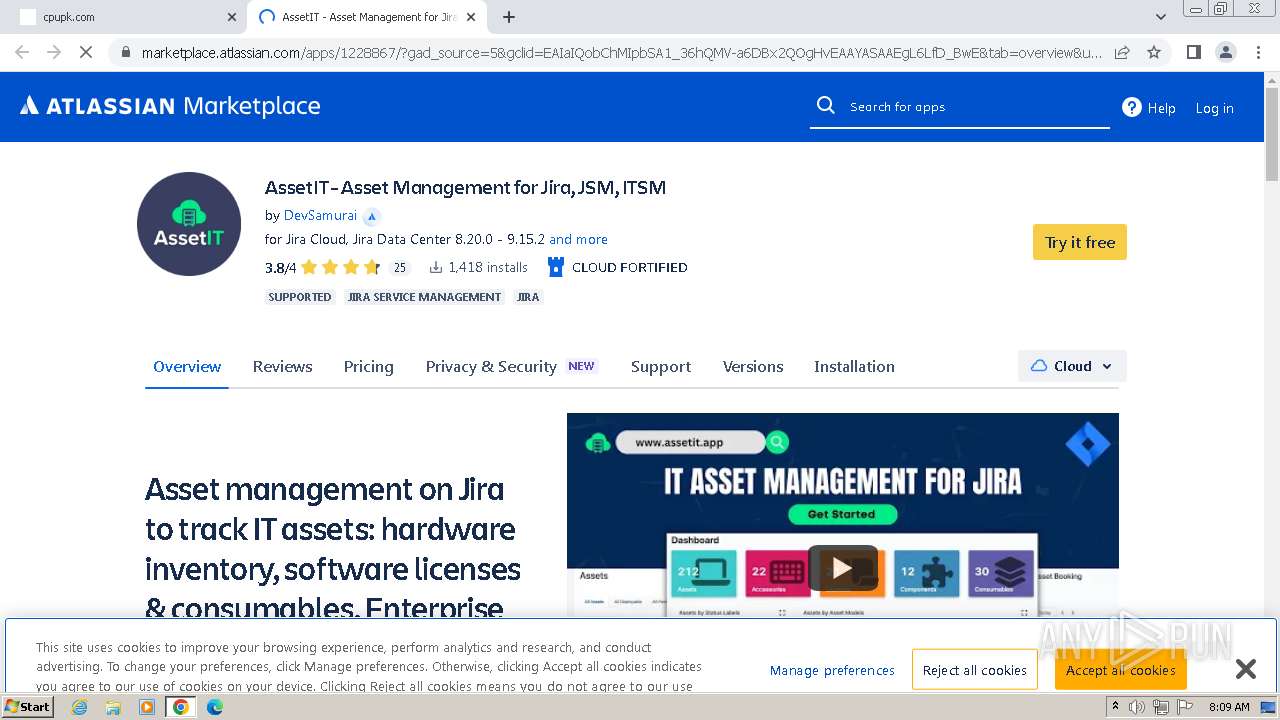The image size is (1280, 720).
Task: Click the system clock showing 8:09 AM
Action: click(x=1229, y=707)
